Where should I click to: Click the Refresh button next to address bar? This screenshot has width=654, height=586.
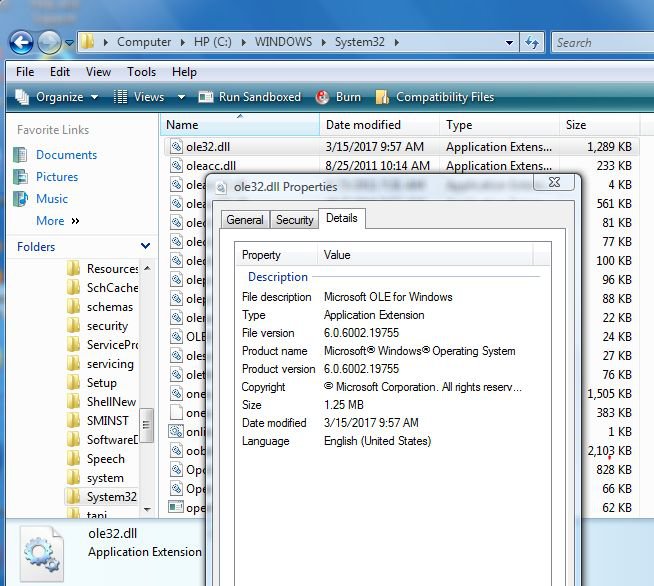[x=532, y=42]
